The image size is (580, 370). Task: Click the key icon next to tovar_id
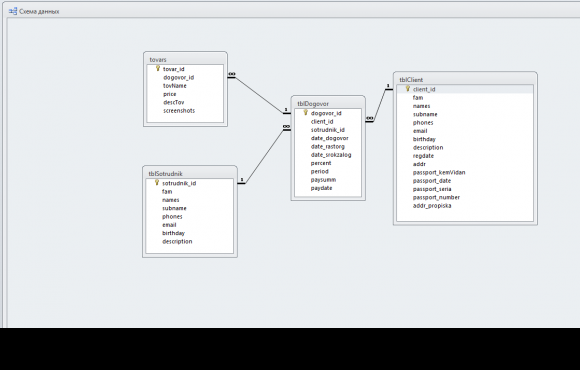[x=158, y=68]
